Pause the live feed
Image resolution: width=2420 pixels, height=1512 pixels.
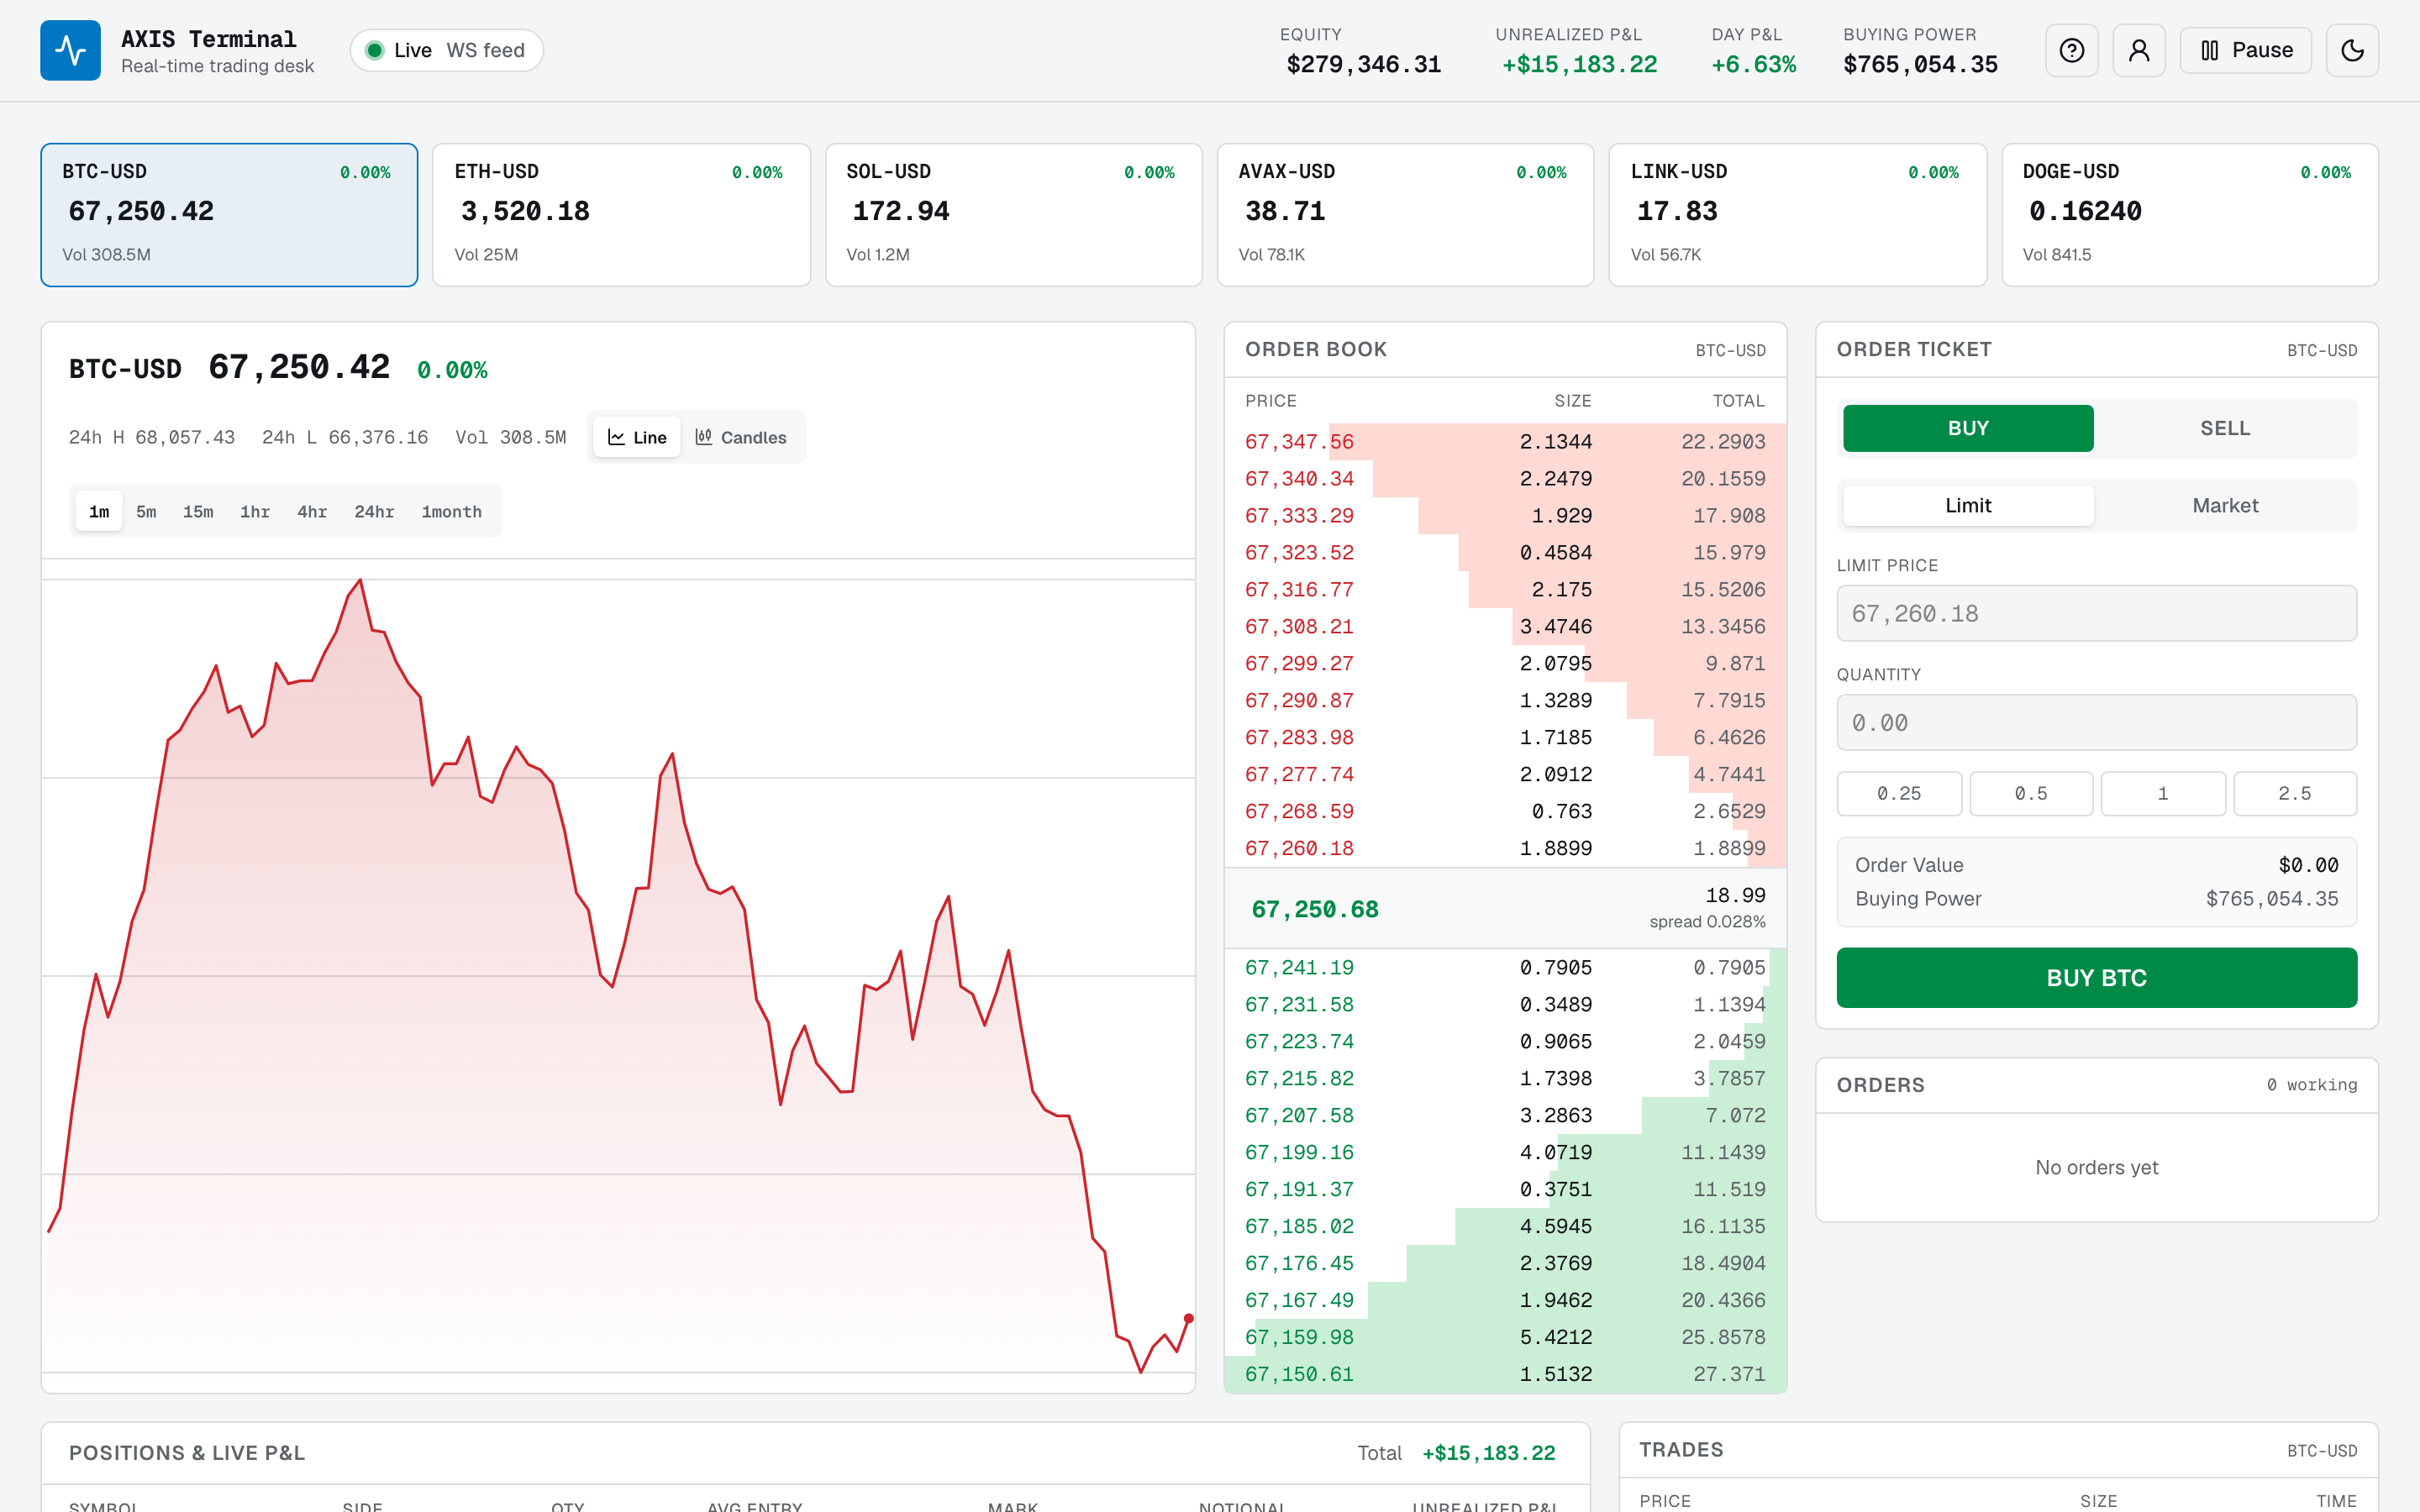[2245, 50]
